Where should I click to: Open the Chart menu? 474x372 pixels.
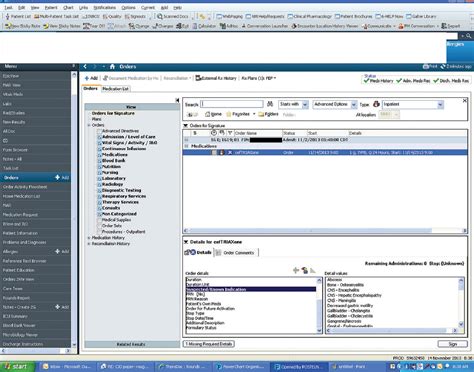(68, 7)
